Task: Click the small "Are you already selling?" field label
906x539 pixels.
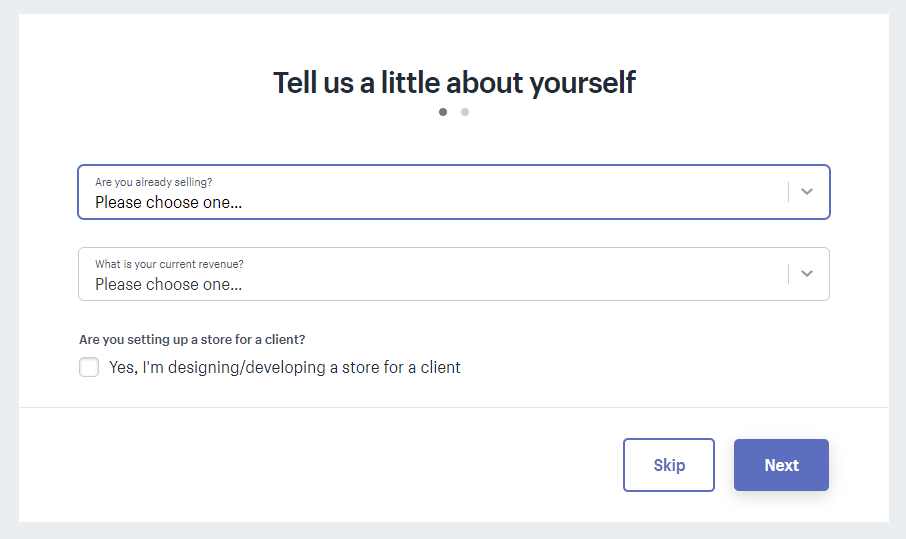Action: [153, 182]
